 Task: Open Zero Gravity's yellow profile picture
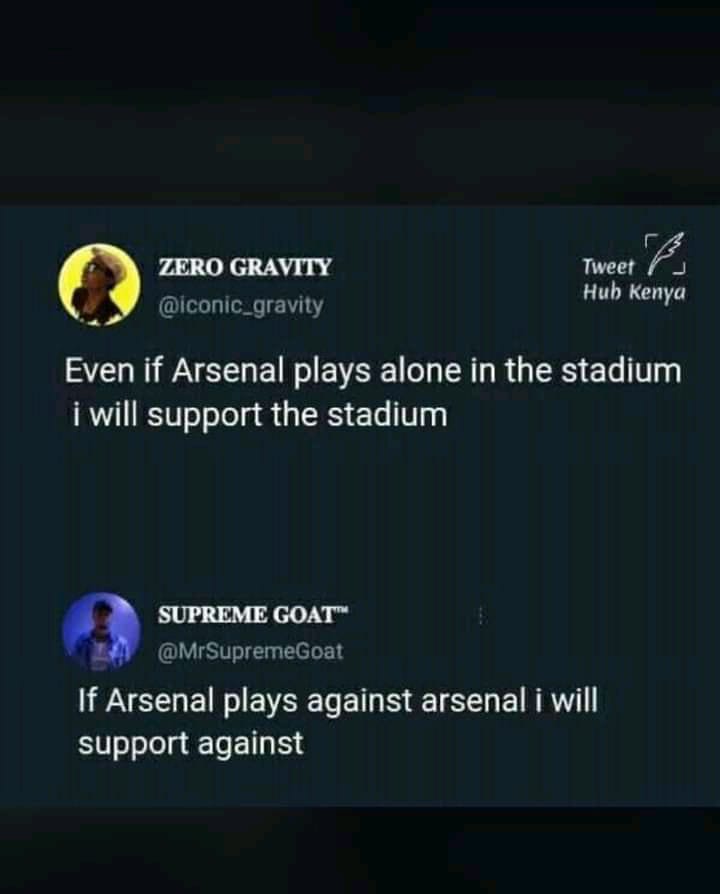pyautogui.click(x=100, y=285)
